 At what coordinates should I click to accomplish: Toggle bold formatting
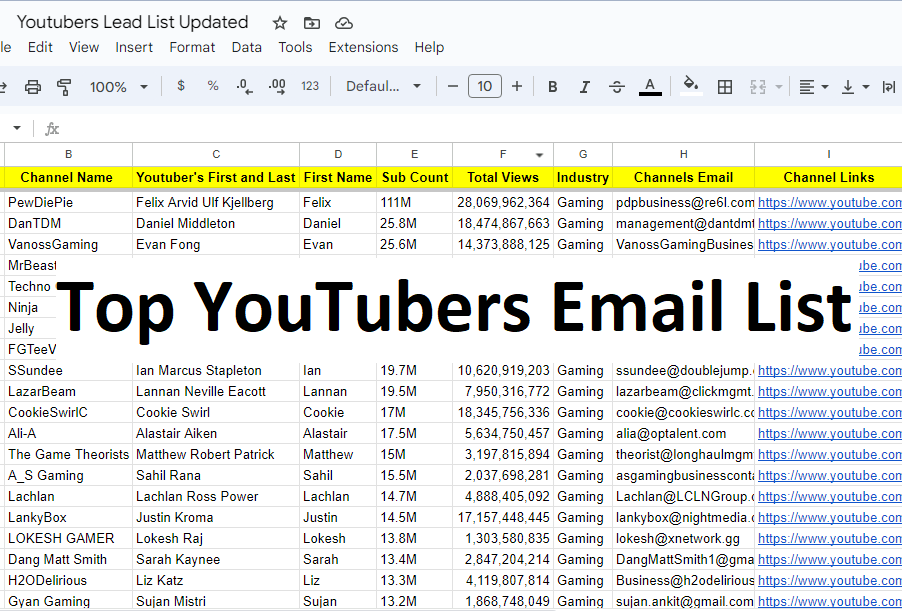[x=552, y=86]
